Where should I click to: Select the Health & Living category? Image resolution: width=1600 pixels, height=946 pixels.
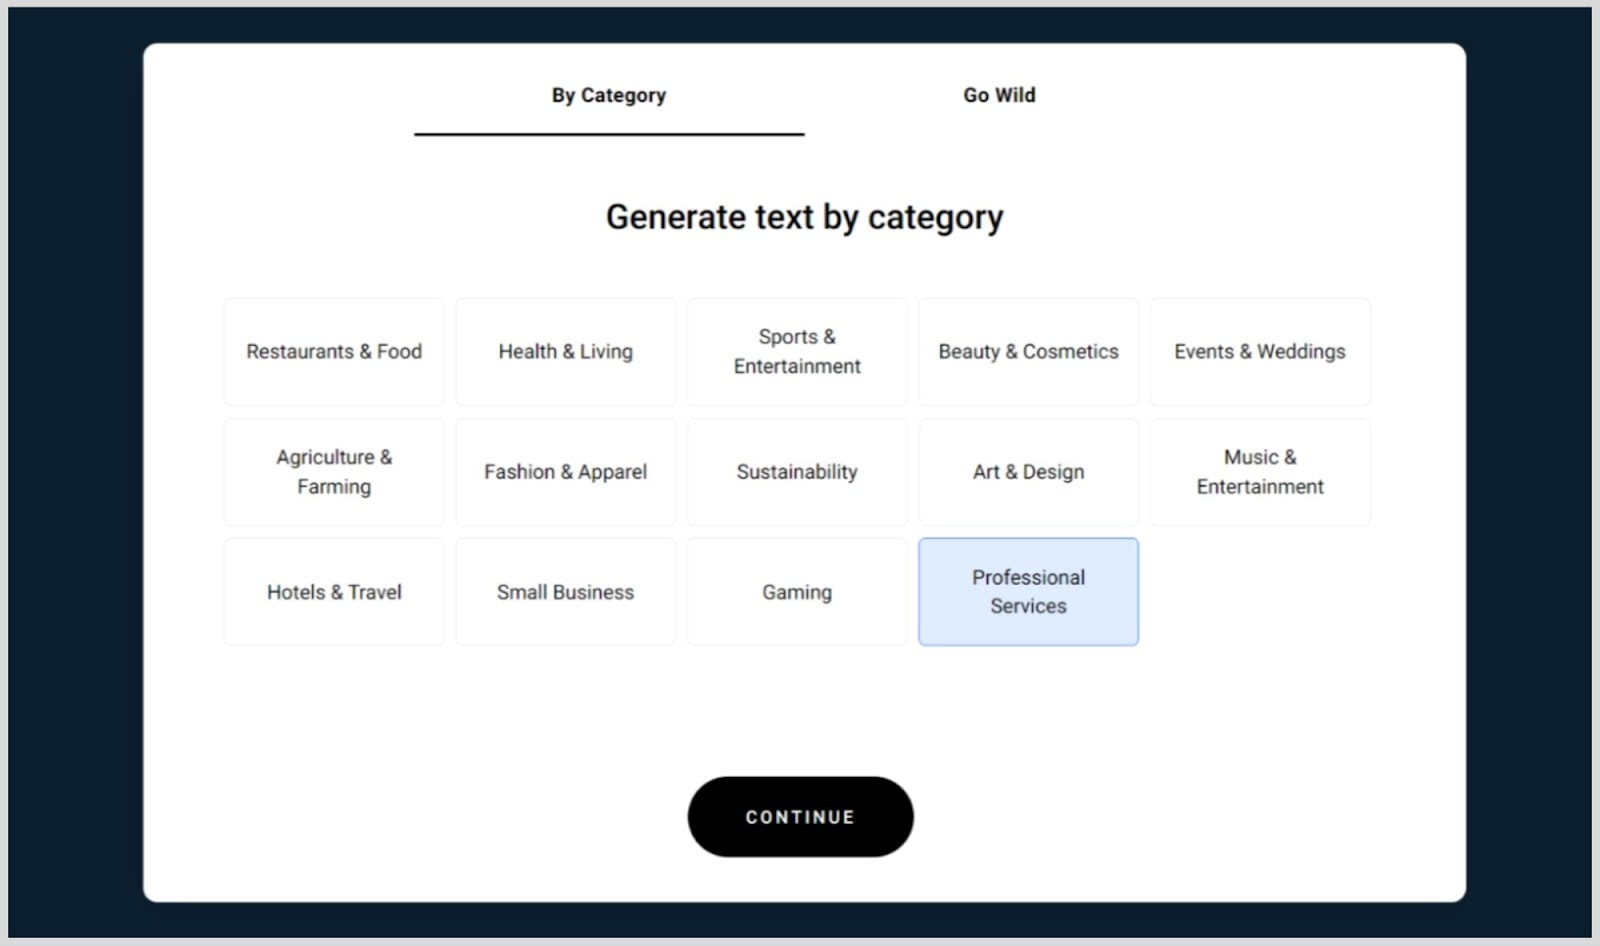pyautogui.click(x=565, y=351)
